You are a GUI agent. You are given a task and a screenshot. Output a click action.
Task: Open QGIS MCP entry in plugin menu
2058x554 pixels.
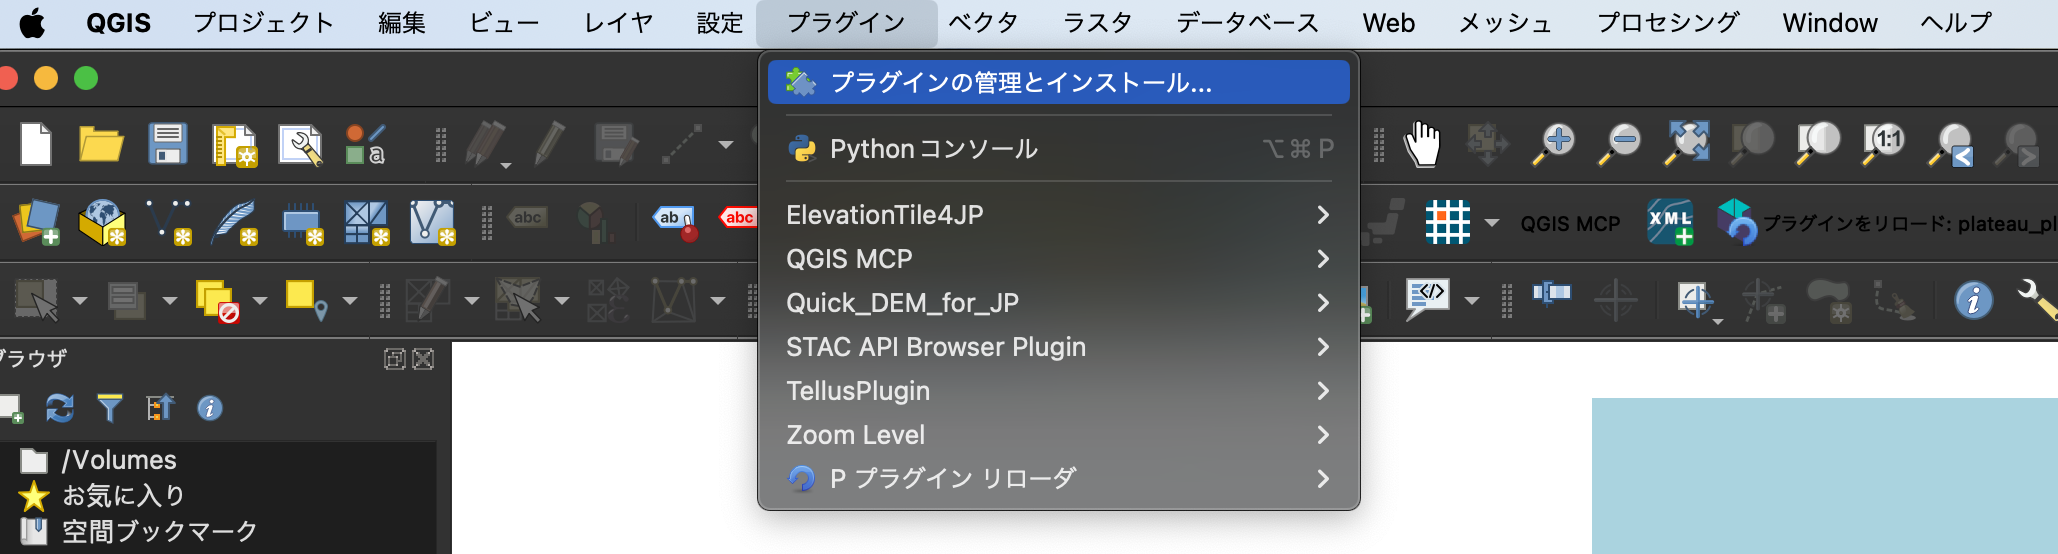(1058, 259)
